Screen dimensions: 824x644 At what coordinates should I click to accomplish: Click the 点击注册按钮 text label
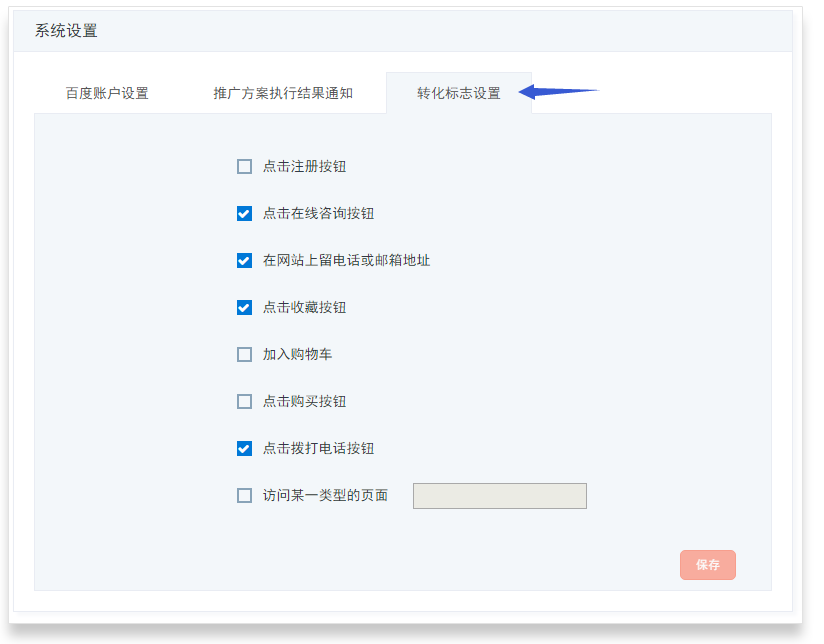point(304,167)
